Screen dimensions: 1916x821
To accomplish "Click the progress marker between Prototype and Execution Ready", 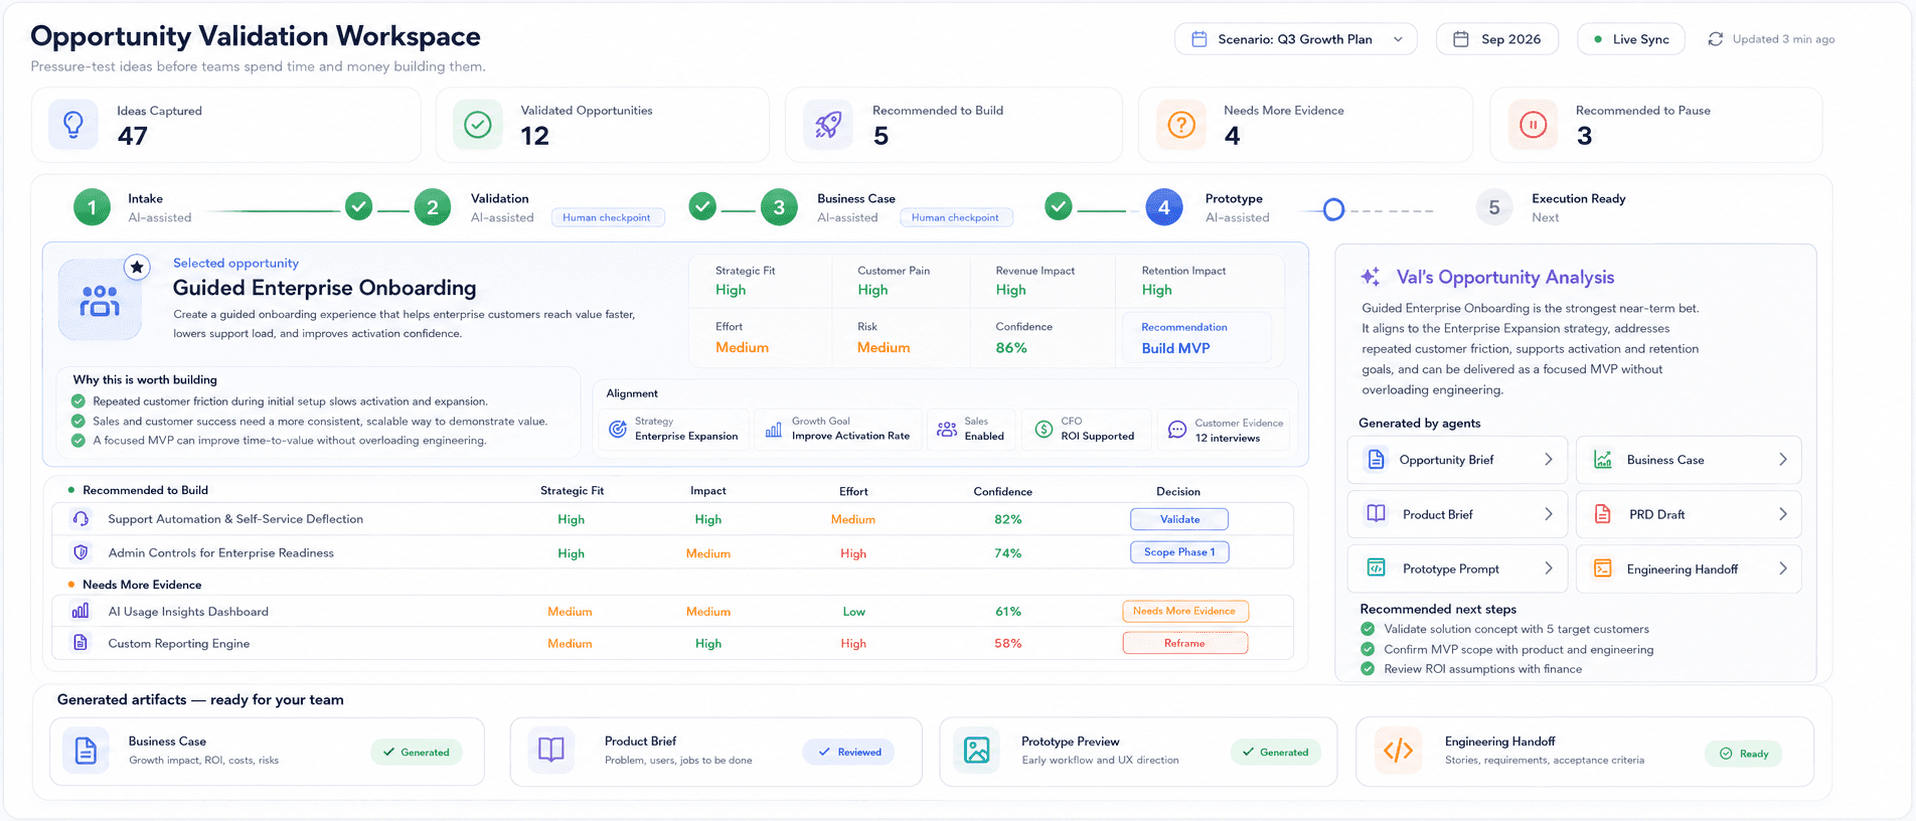I will (1333, 210).
